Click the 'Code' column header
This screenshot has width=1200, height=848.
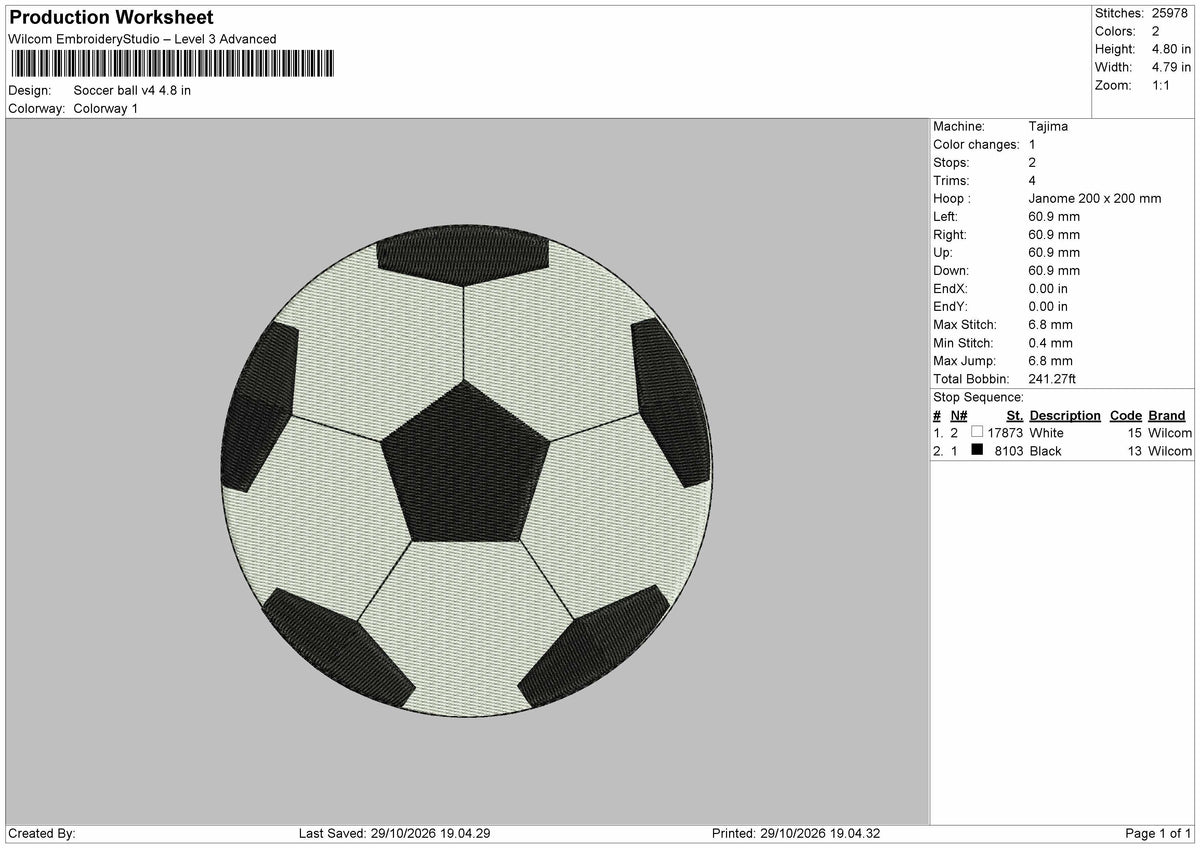pyautogui.click(x=1126, y=415)
